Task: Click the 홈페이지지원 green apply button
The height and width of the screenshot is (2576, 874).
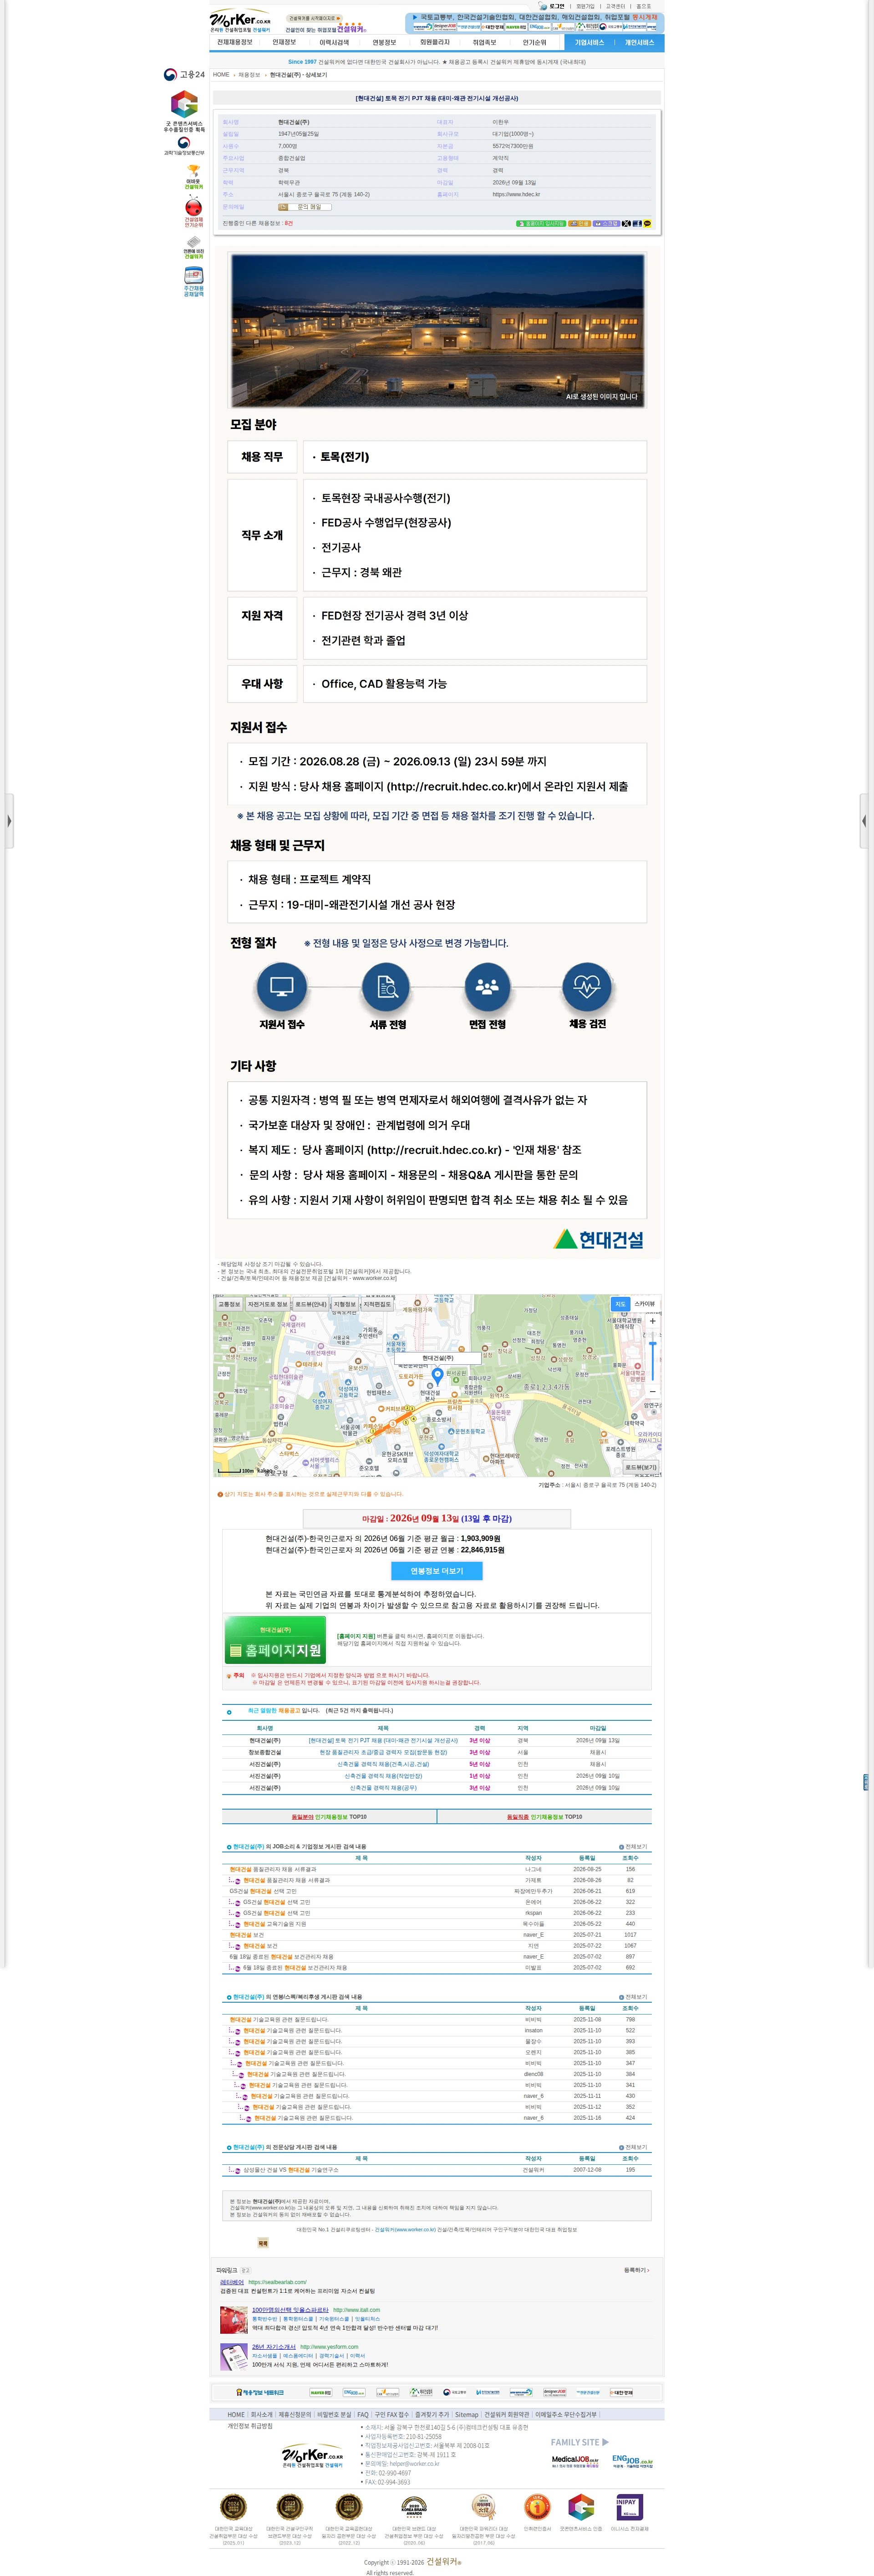Action: (x=275, y=1640)
